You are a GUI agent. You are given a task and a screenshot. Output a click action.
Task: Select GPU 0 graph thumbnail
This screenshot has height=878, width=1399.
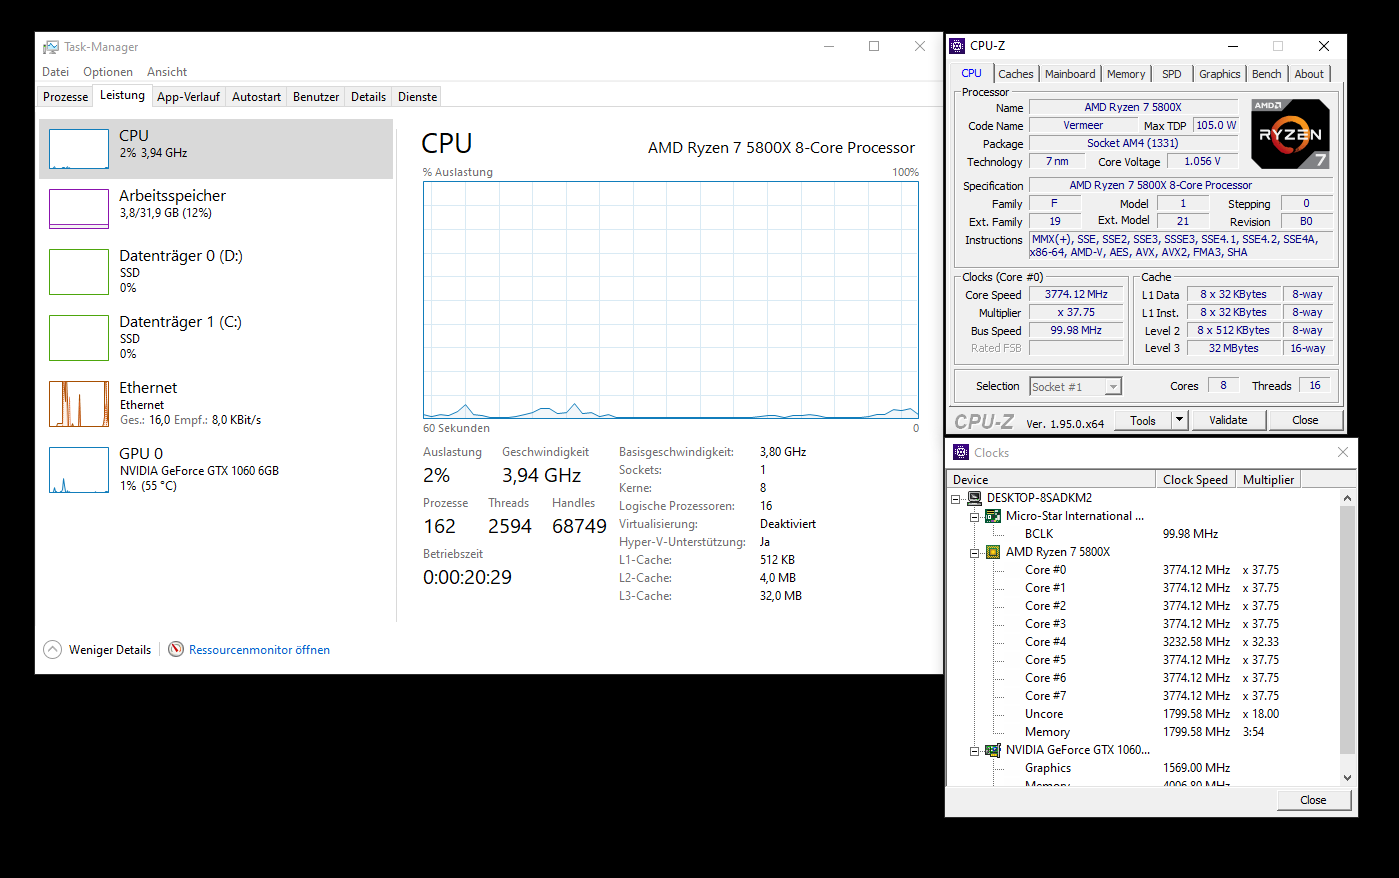tap(79, 470)
